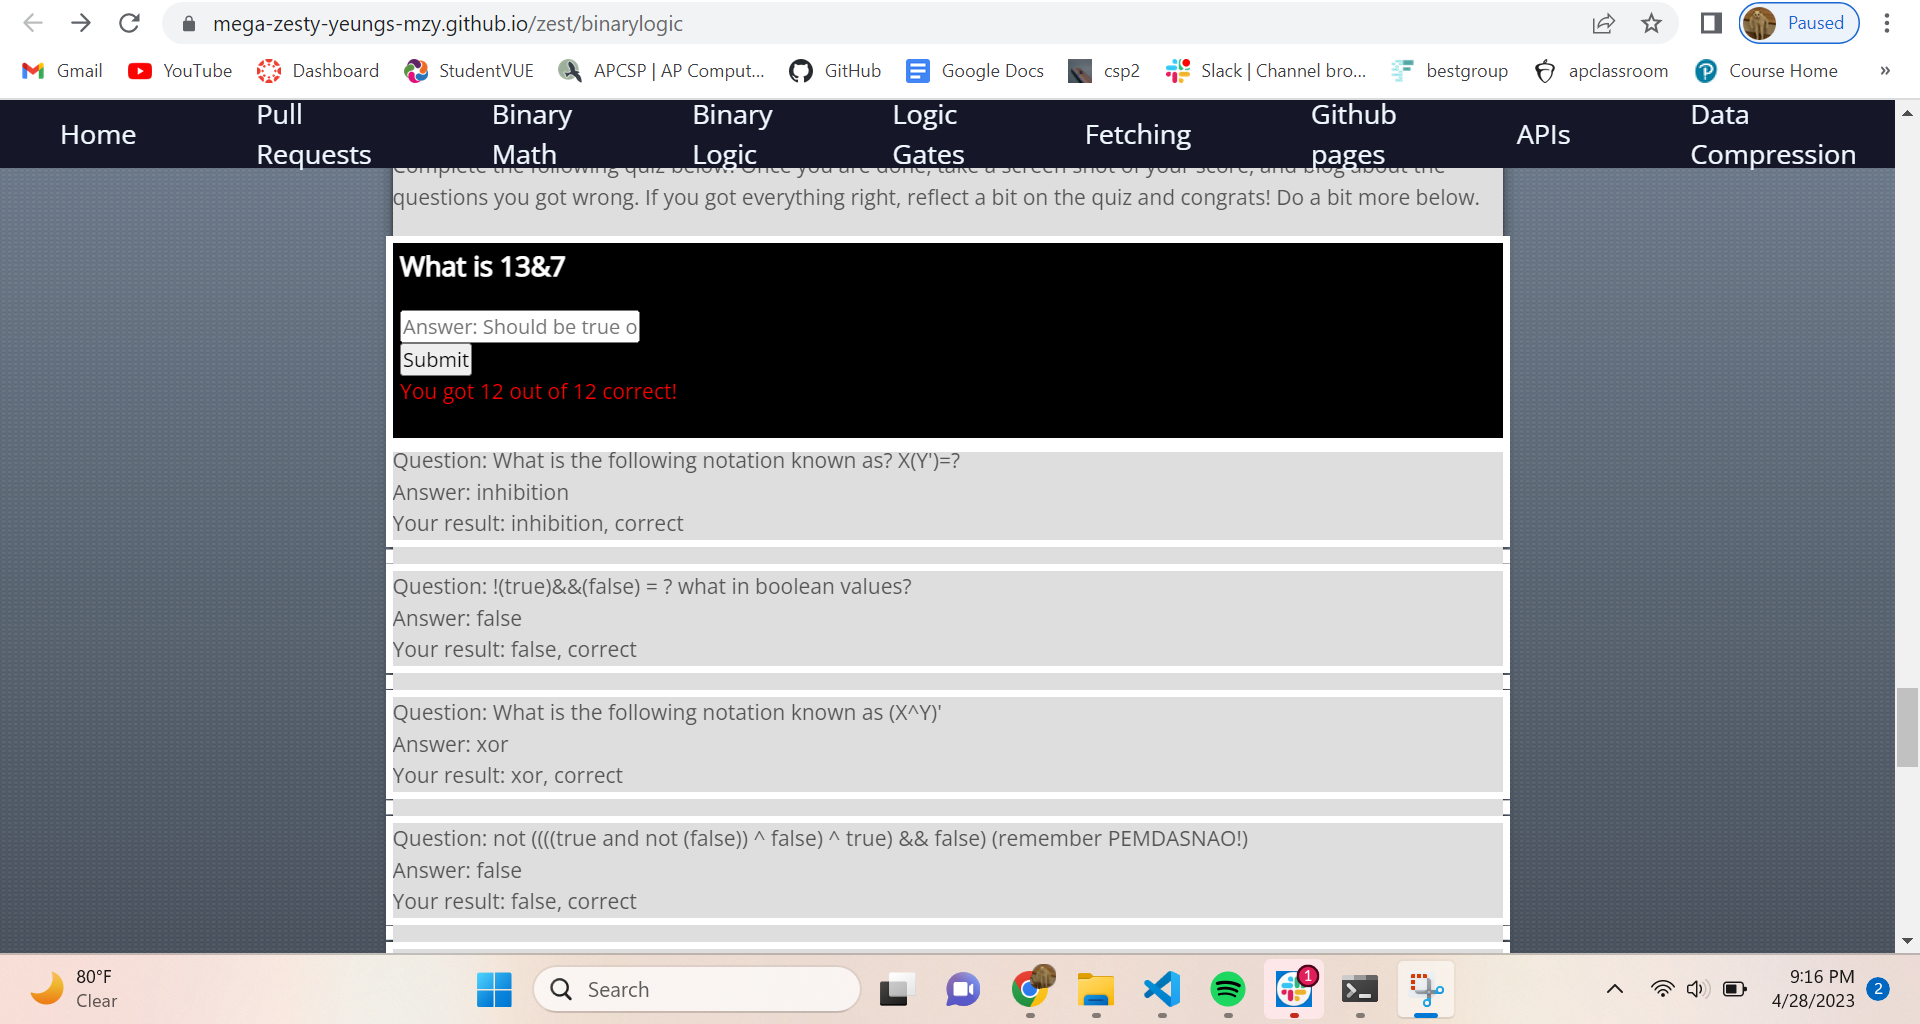Switch to Chrome in taskbar

pos(1030,989)
